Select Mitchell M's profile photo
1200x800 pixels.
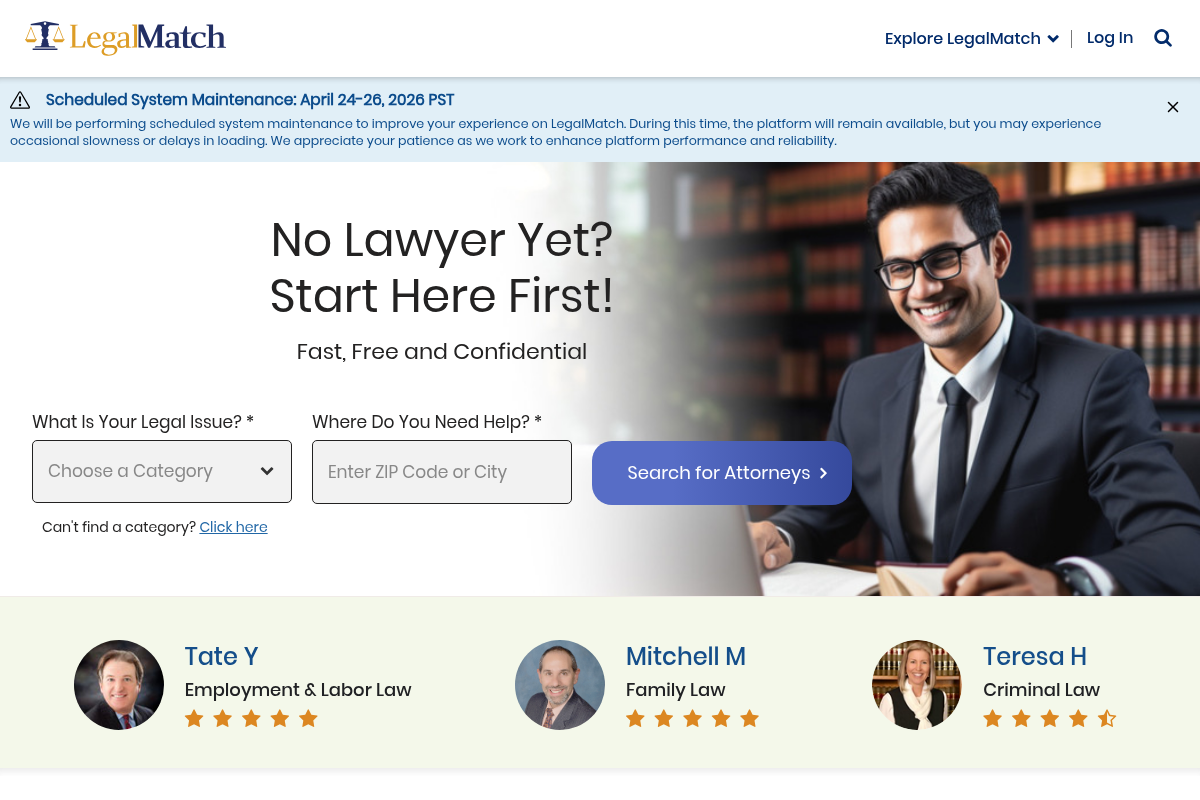(560, 685)
